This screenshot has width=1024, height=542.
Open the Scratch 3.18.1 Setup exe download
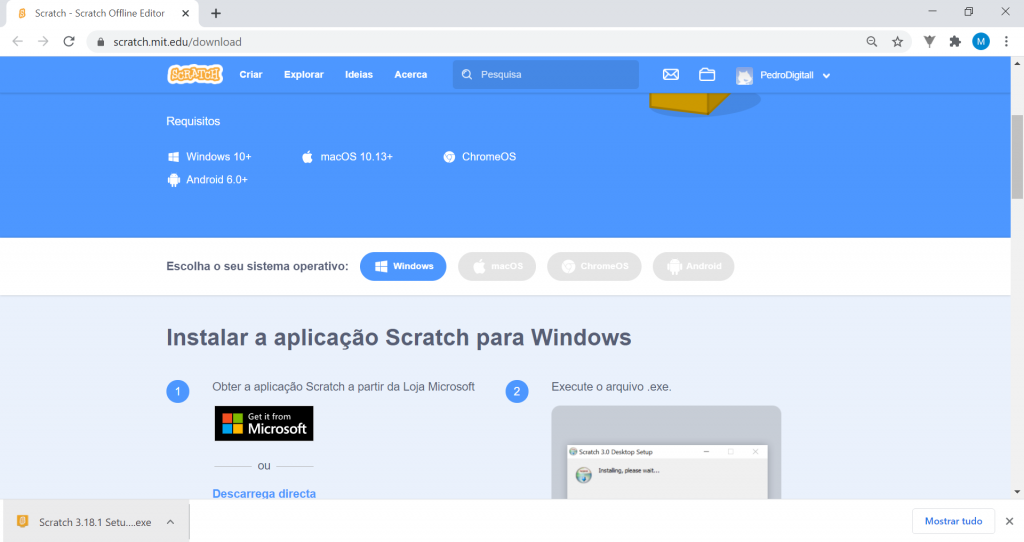(95, 522)
